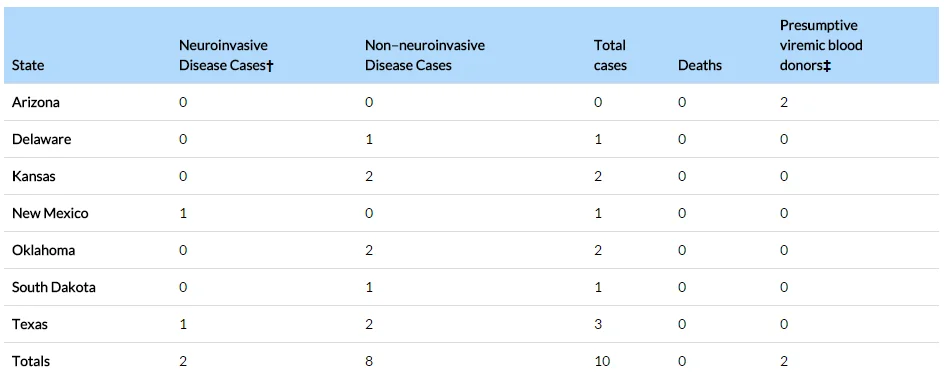This screenshot has height=385, width=944.
Task: Click the Arizona row label
Action: pos(36,102)
